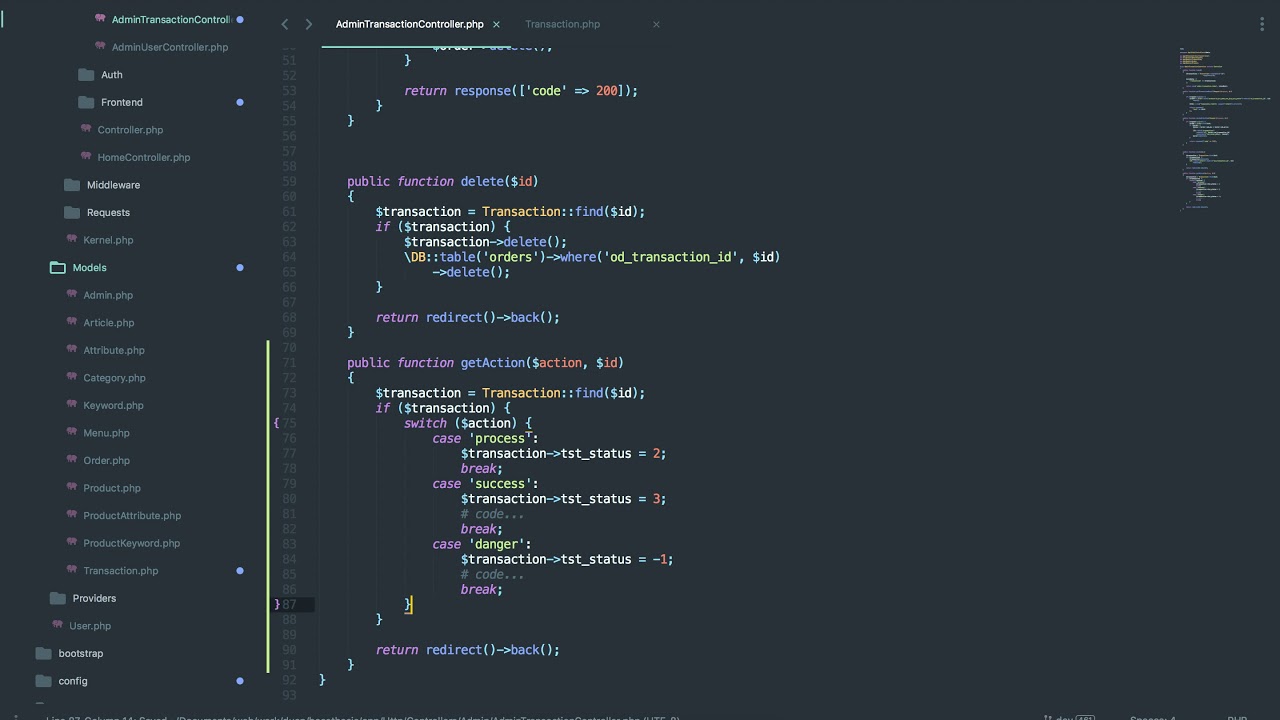
Task: Click line number 59 in the gutter
Action: tap(289, 182)
